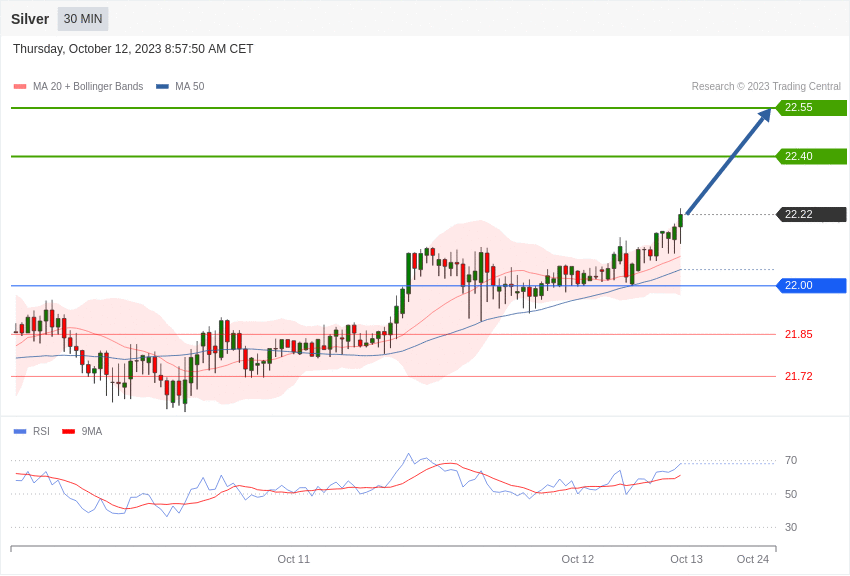Click the 21.72 support level label
The image size is (850, 576).
coord(799,376)
